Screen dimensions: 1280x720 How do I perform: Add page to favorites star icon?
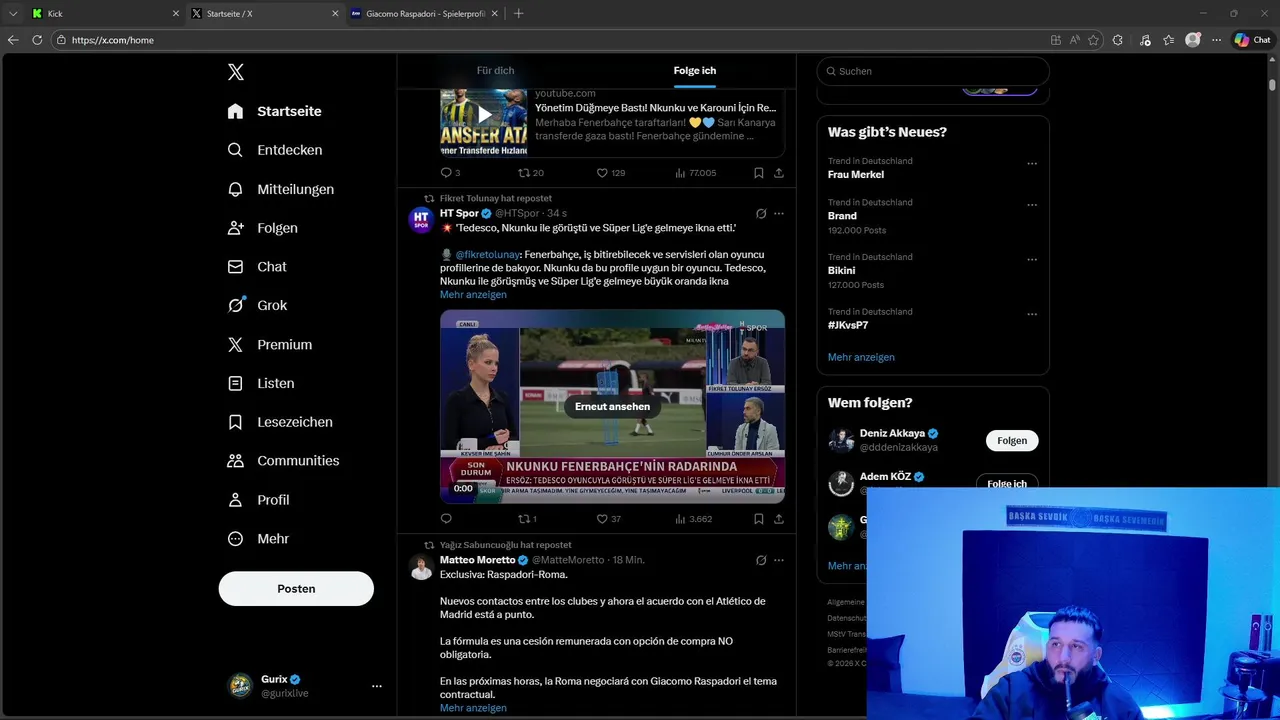pos(1094,40)
